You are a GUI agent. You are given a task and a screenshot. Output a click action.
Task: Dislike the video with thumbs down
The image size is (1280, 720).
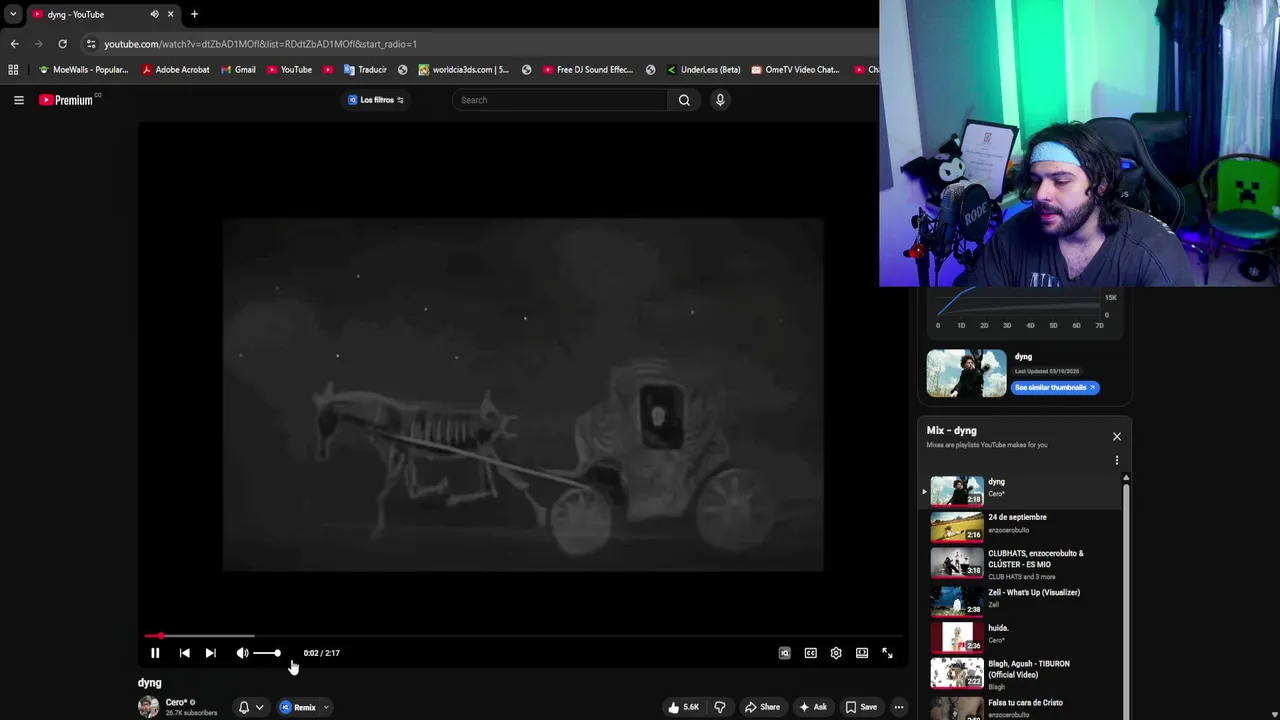[720, 707]
